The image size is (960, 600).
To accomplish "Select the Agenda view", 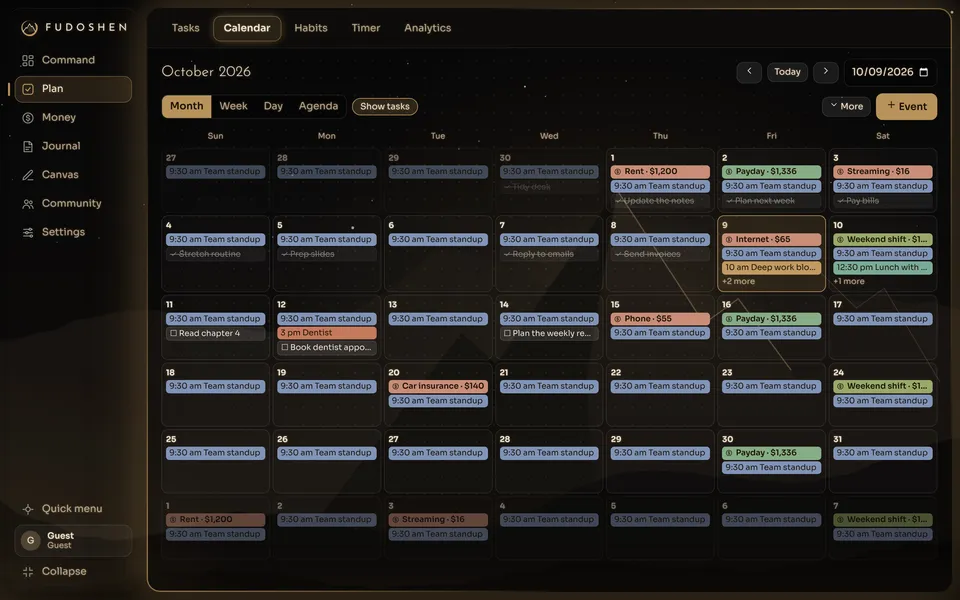I will coord(318,106).
